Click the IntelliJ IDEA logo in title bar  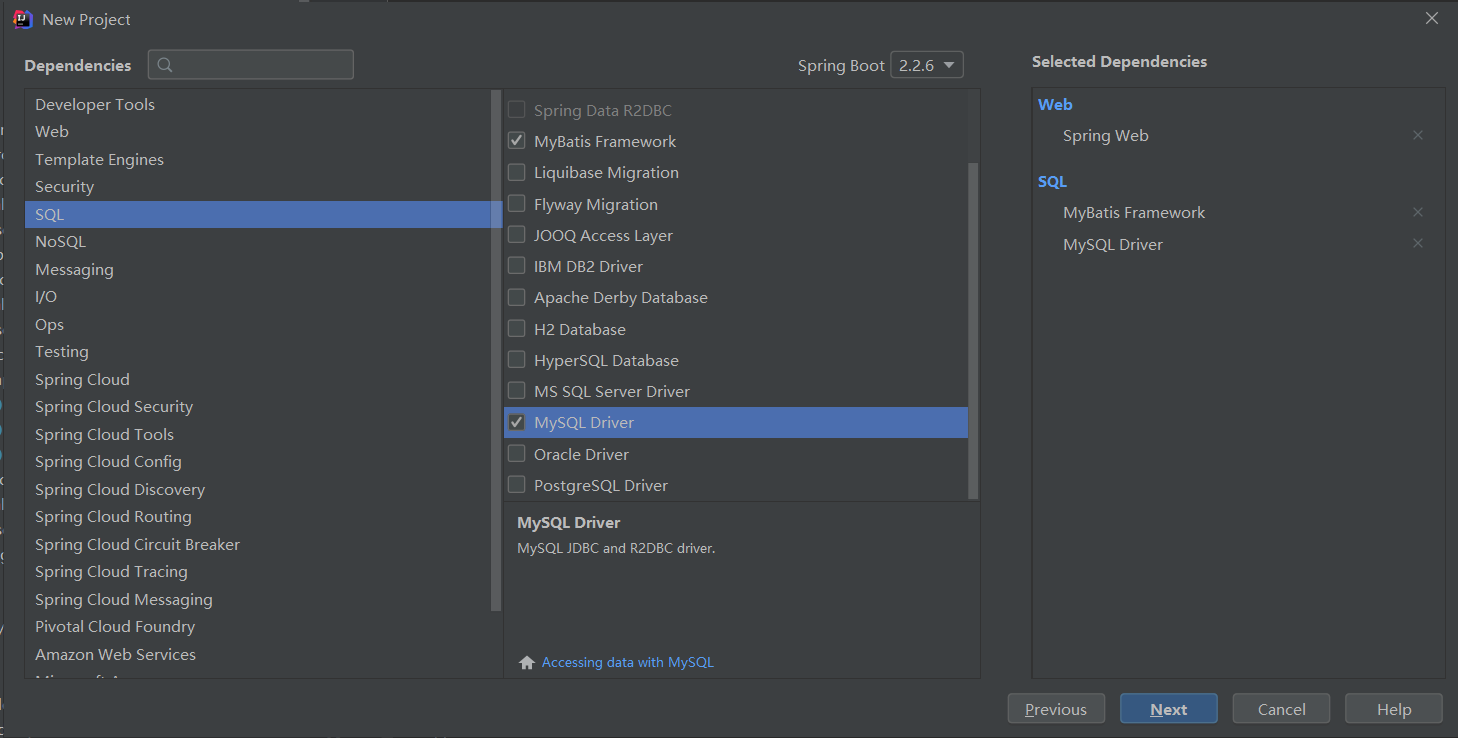click(22, 19)
